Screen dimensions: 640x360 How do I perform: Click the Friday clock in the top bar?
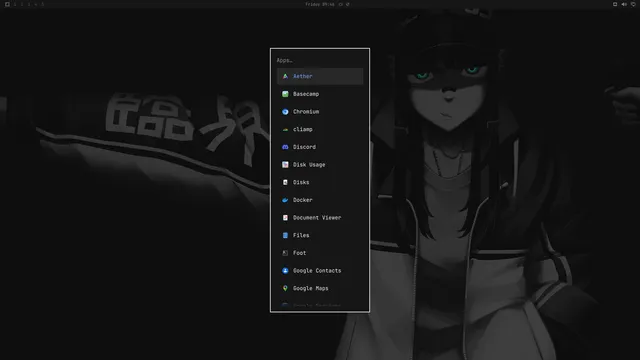tap(320, 4)
